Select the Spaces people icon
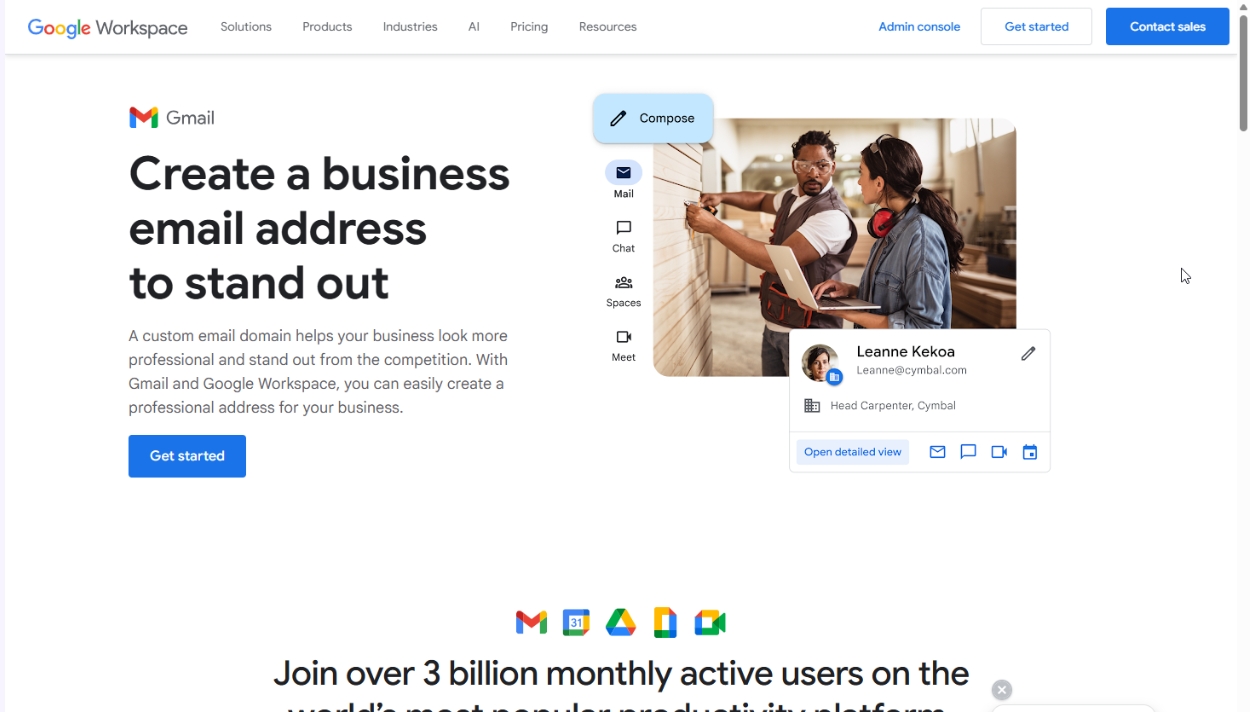The image size is (1250, 712). pos(623,283)
